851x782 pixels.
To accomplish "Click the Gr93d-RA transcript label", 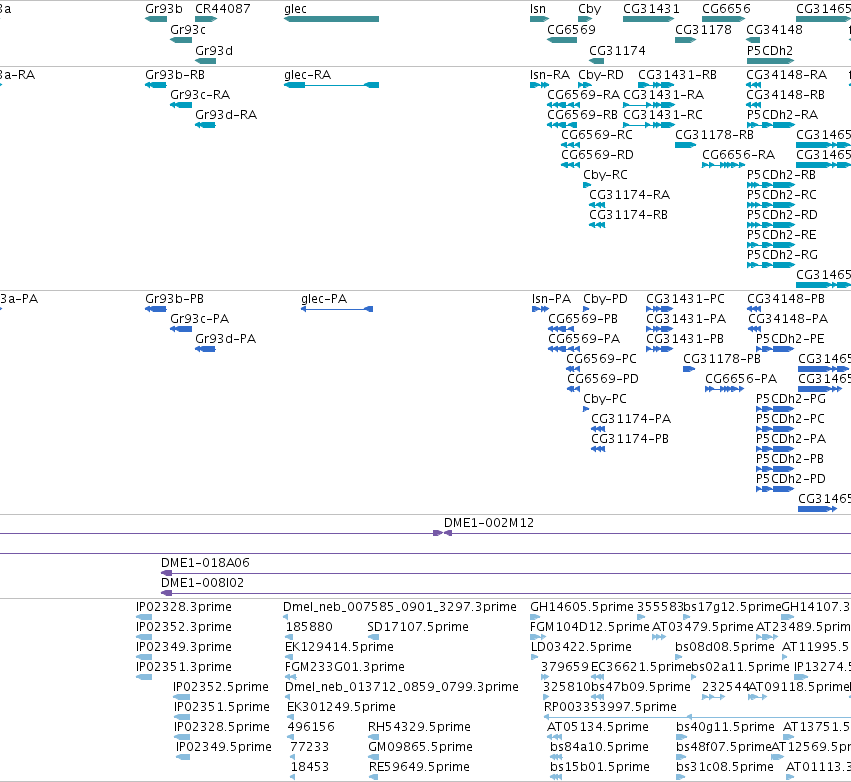I will pyautogui.click(x=226, y=115).
